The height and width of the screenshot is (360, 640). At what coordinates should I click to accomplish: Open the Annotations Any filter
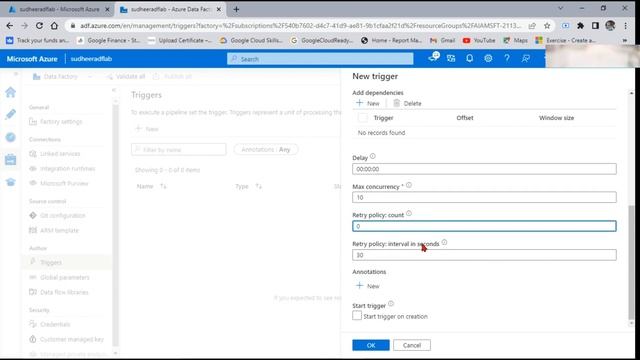click(266, 150)
